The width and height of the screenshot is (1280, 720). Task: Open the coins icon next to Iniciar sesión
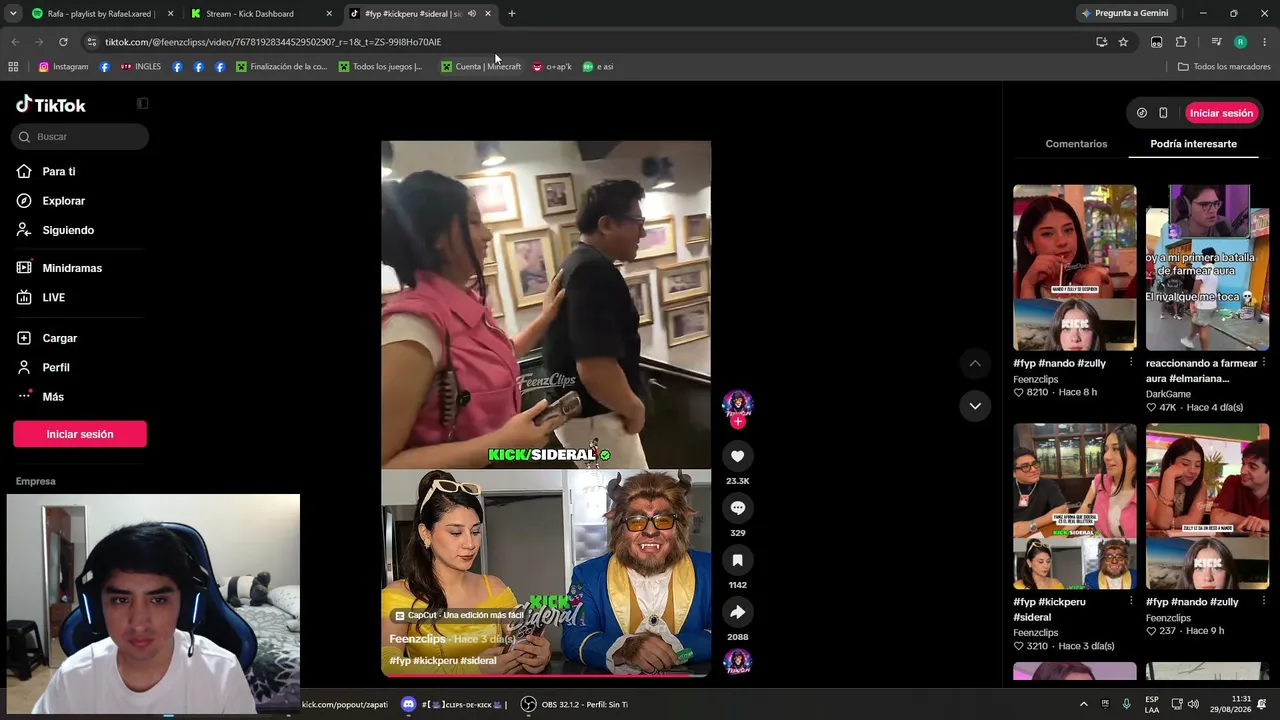(1142, 113)
